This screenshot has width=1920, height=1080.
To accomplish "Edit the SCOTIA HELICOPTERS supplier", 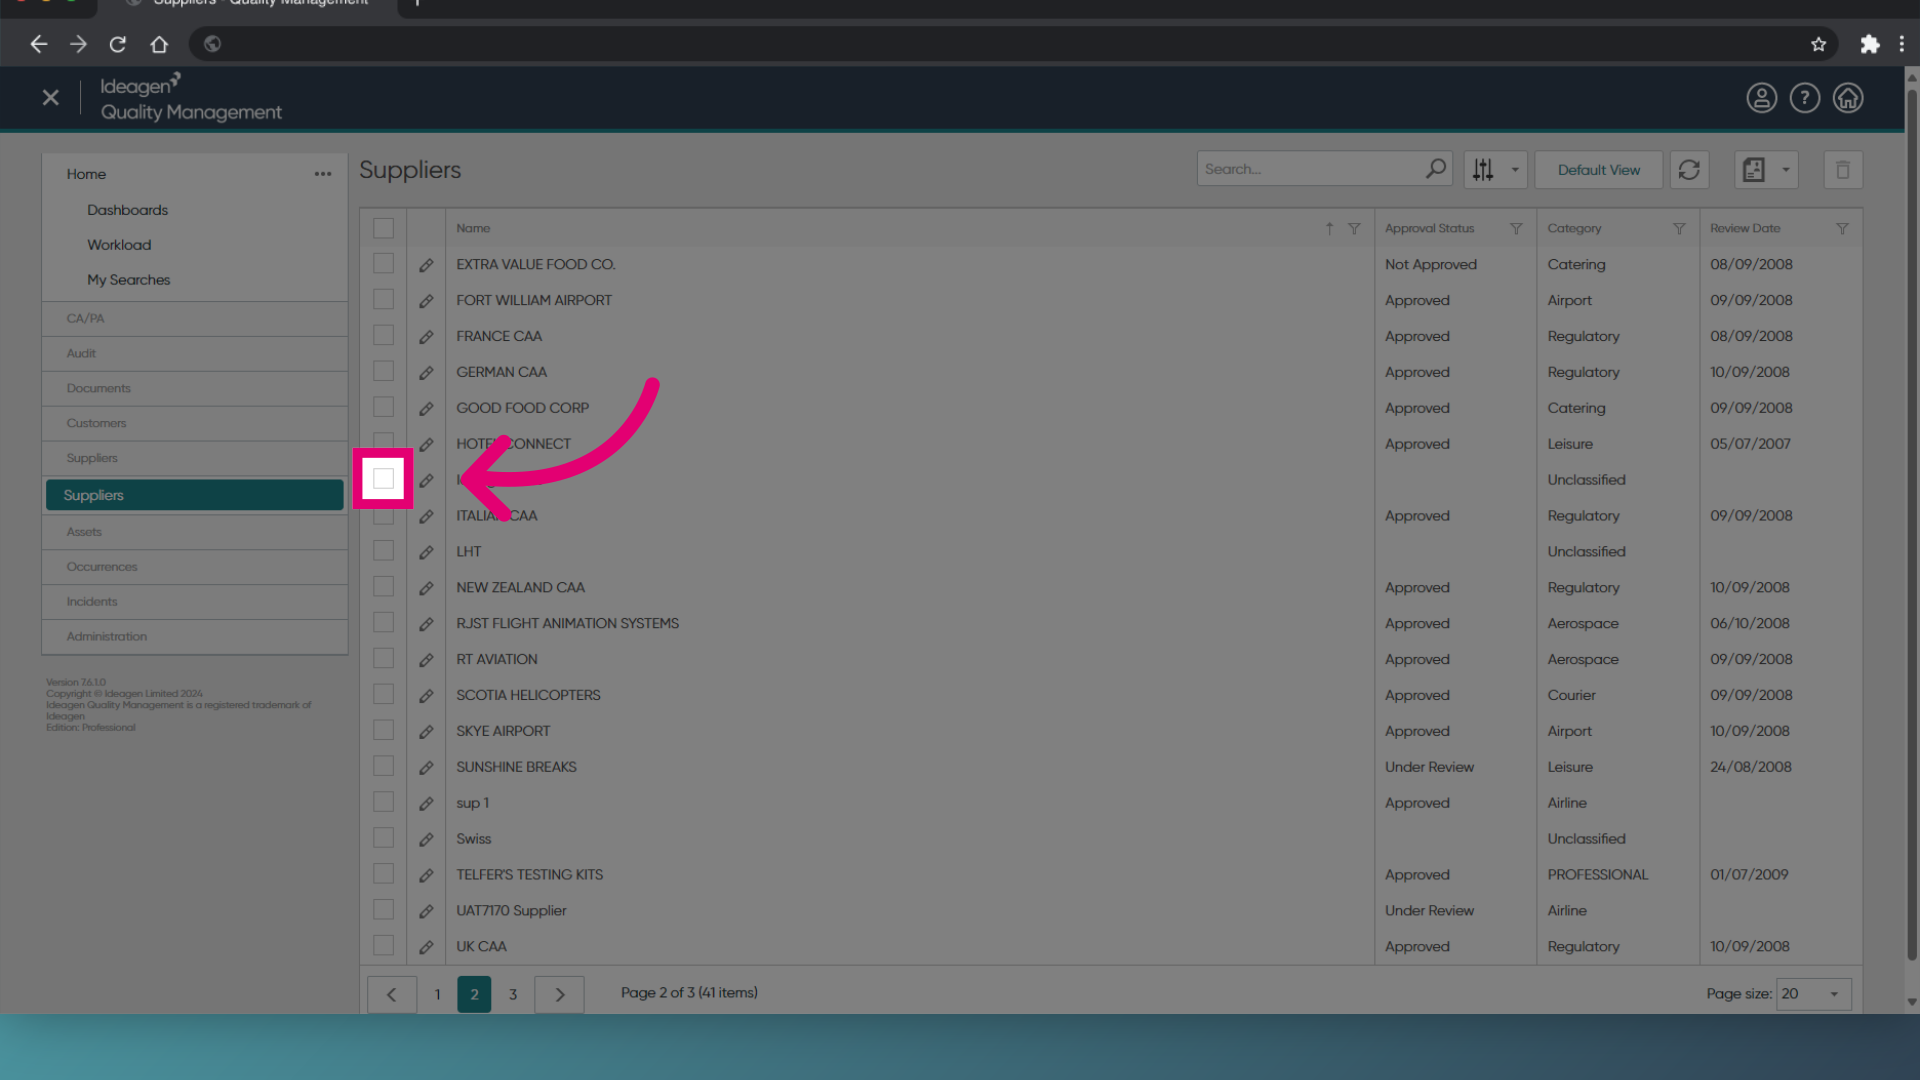I will click(x=426, y=696).
